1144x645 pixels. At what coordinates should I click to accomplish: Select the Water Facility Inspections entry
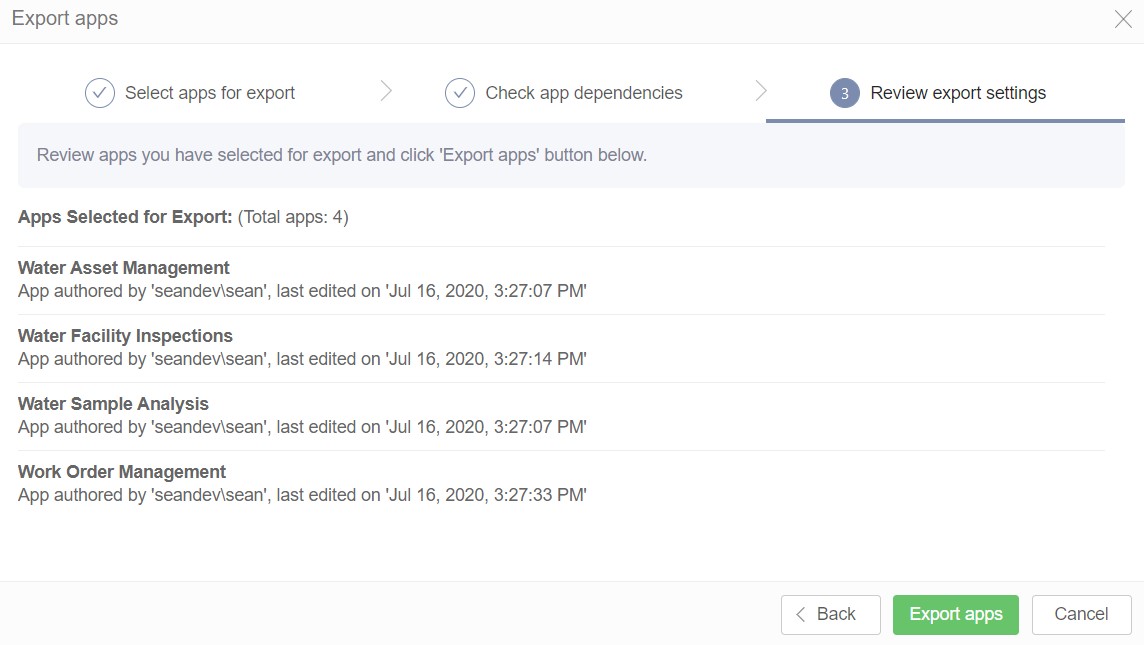[x=125, y=336]
